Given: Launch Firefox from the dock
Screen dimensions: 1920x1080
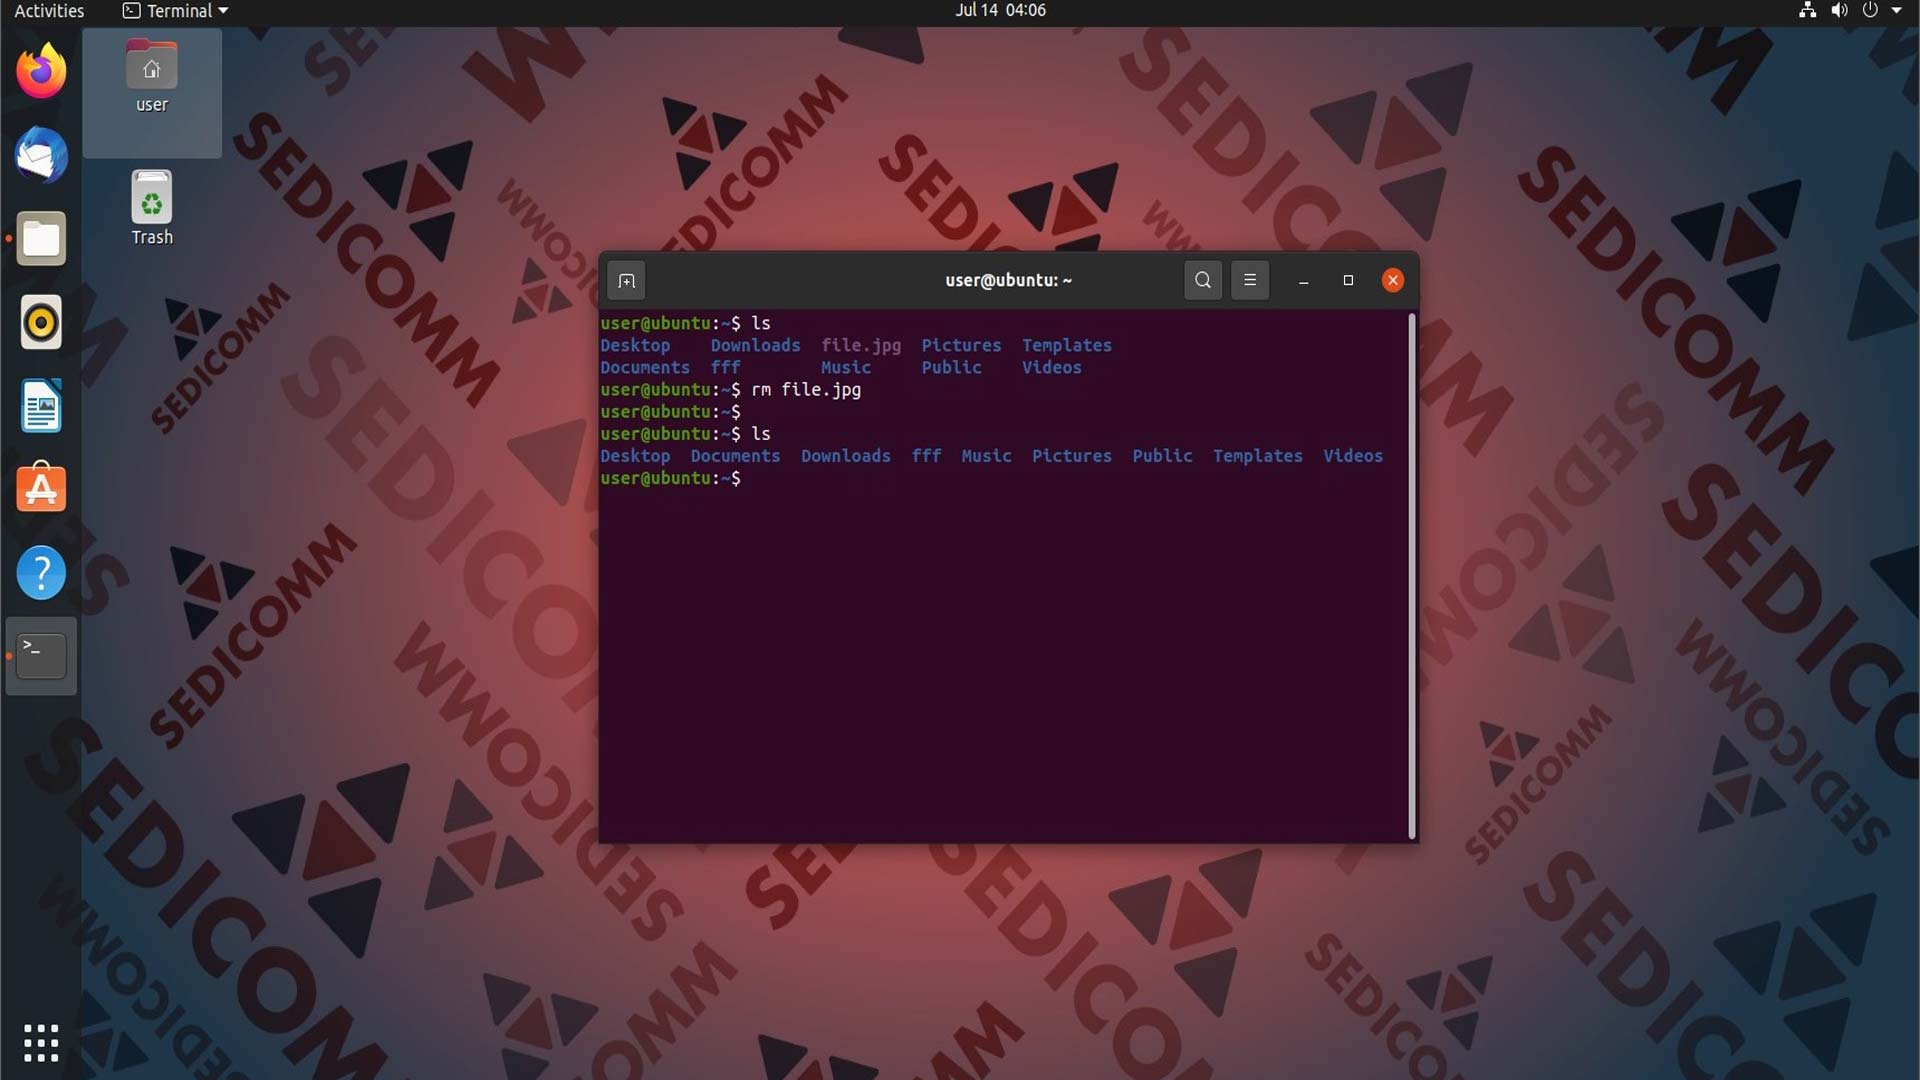Looking at the screenshot, I should coord(41,72).
